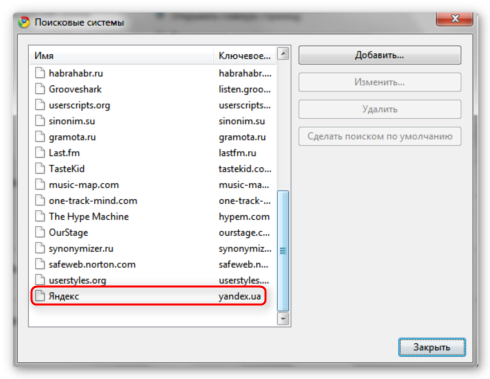Click the yandex.ua keyword cell
This screenshot has width=490, height=379.
tap(240, 296)
